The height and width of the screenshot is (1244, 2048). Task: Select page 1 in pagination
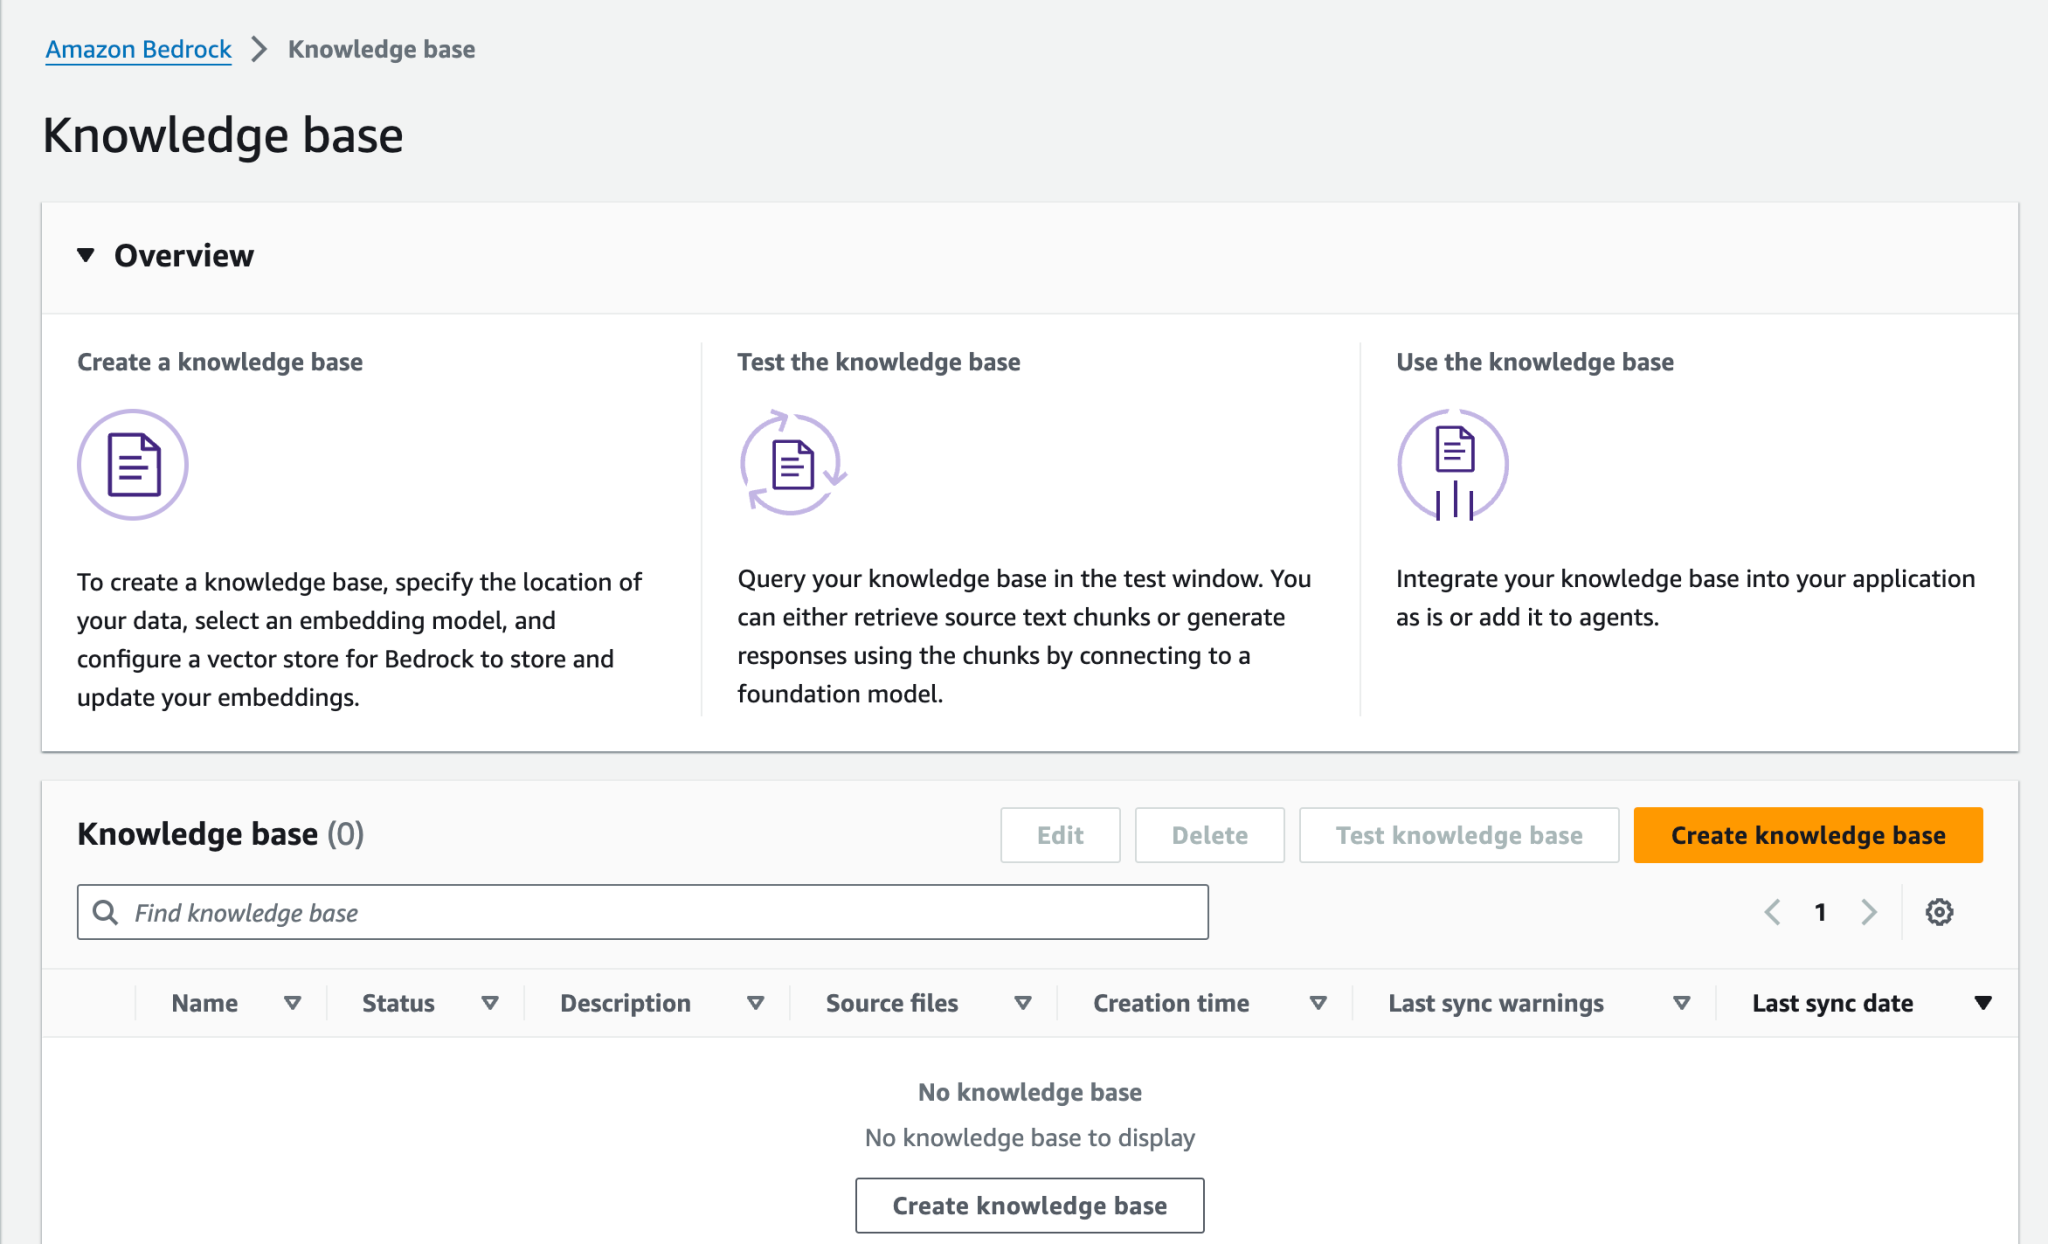1820,912
